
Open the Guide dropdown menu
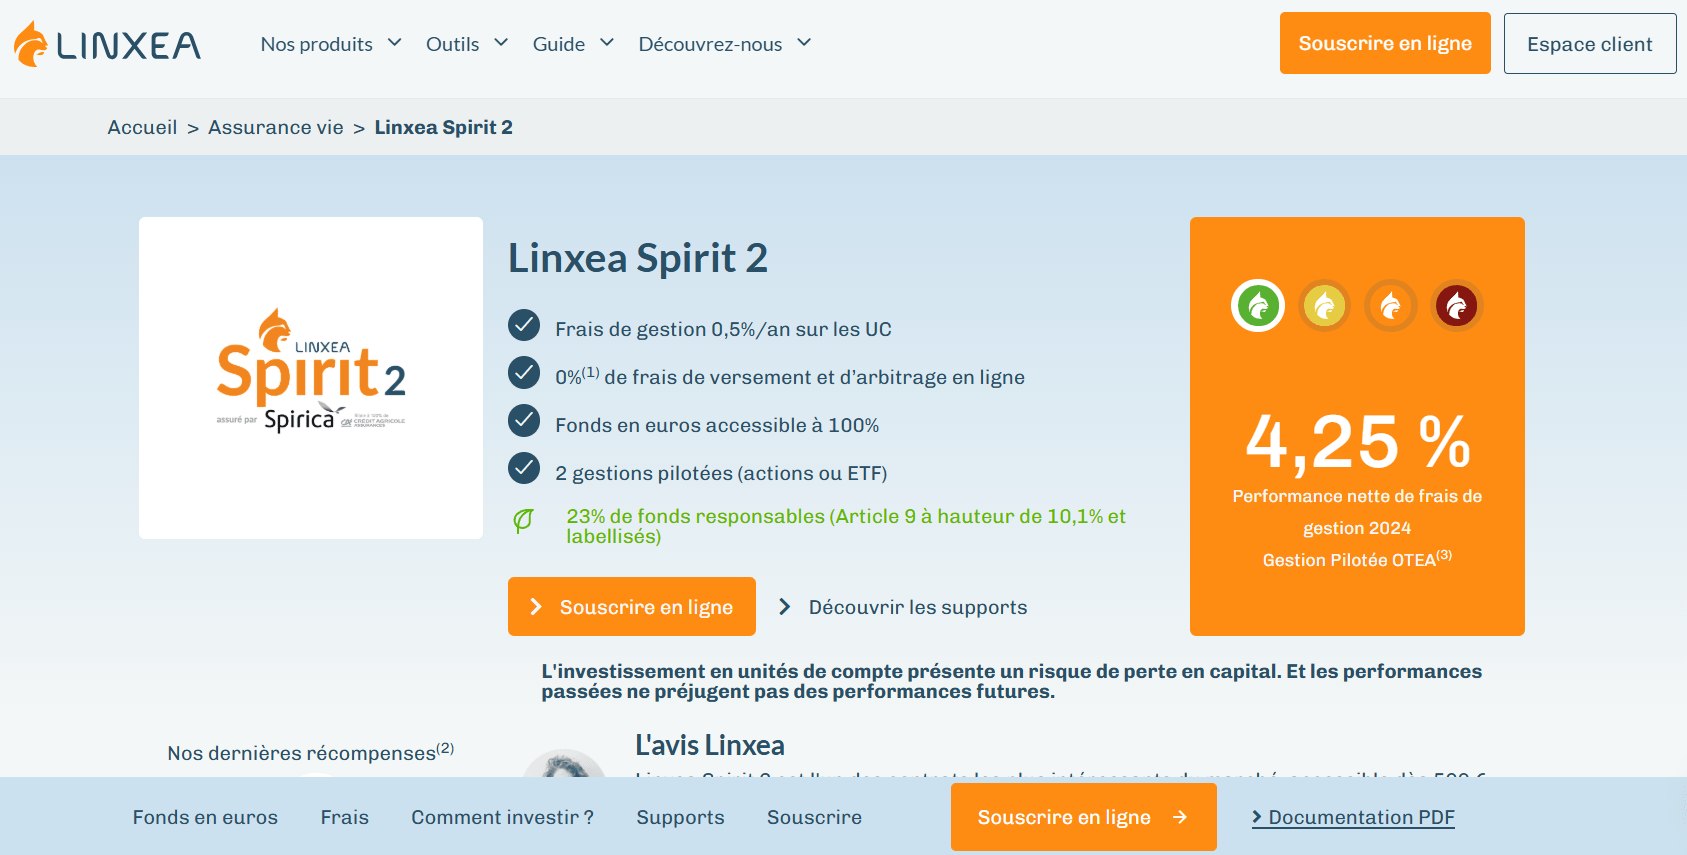[x=573, y=44]
